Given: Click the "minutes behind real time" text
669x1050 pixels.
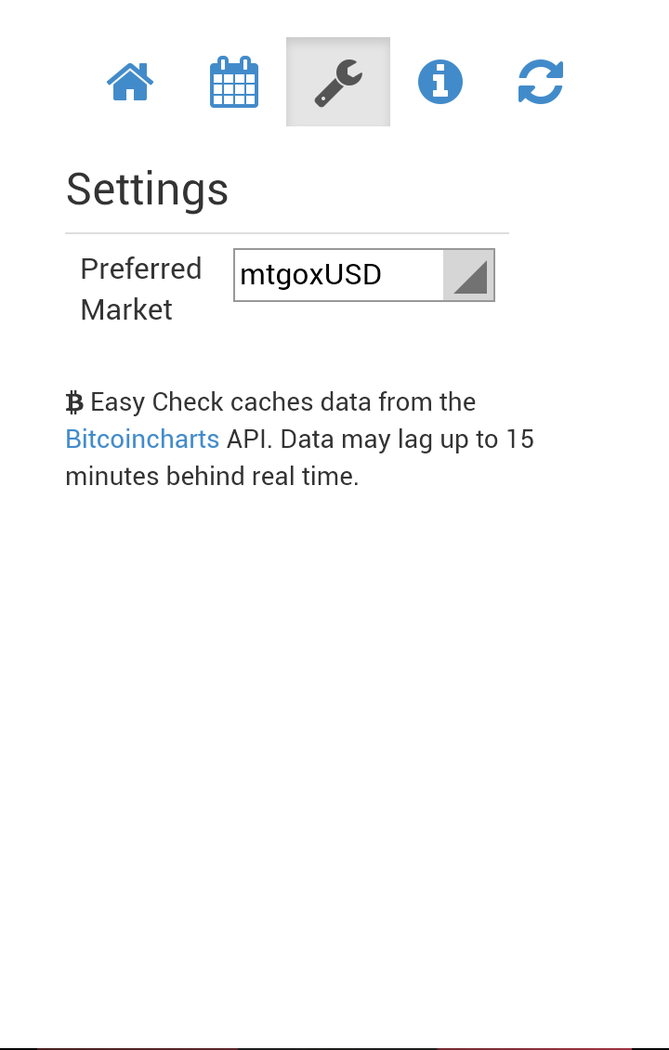Looking at the screenshot, I should point(212,476).
